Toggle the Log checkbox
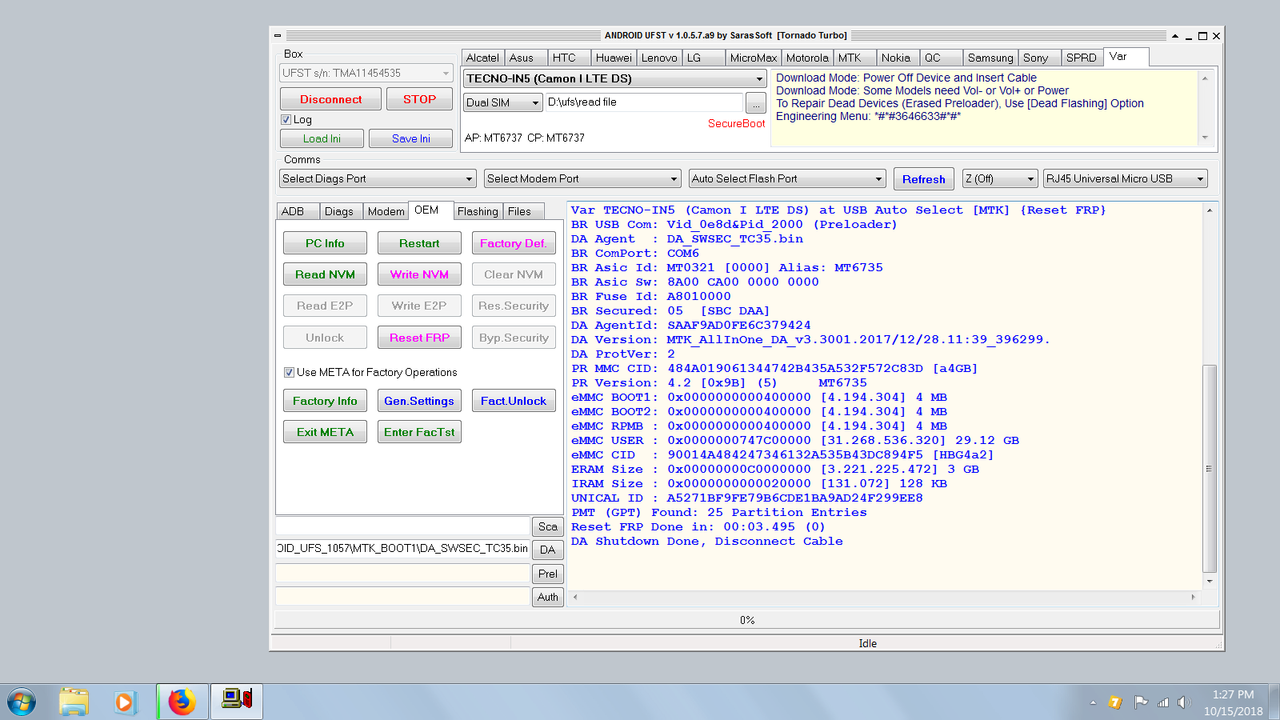Screen dimensions: 1280x720 pyautogui.click(x=286, y=120)
